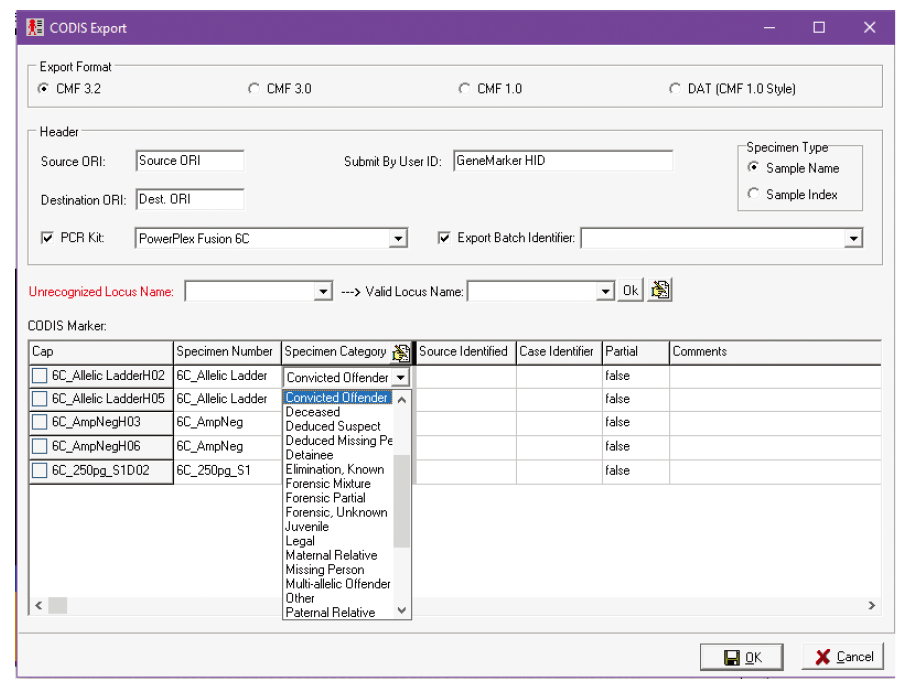Click the Destination ORI input field

[190, 199]
